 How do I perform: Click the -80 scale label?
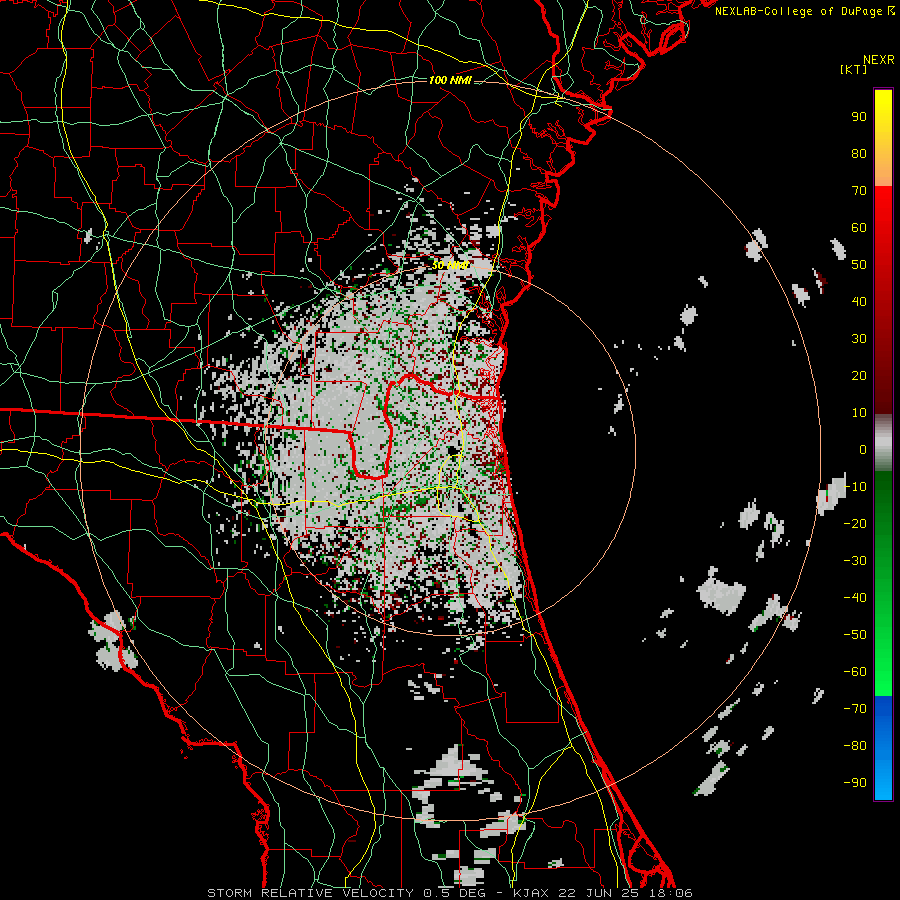pyautogui.click(x=855, y=746)
